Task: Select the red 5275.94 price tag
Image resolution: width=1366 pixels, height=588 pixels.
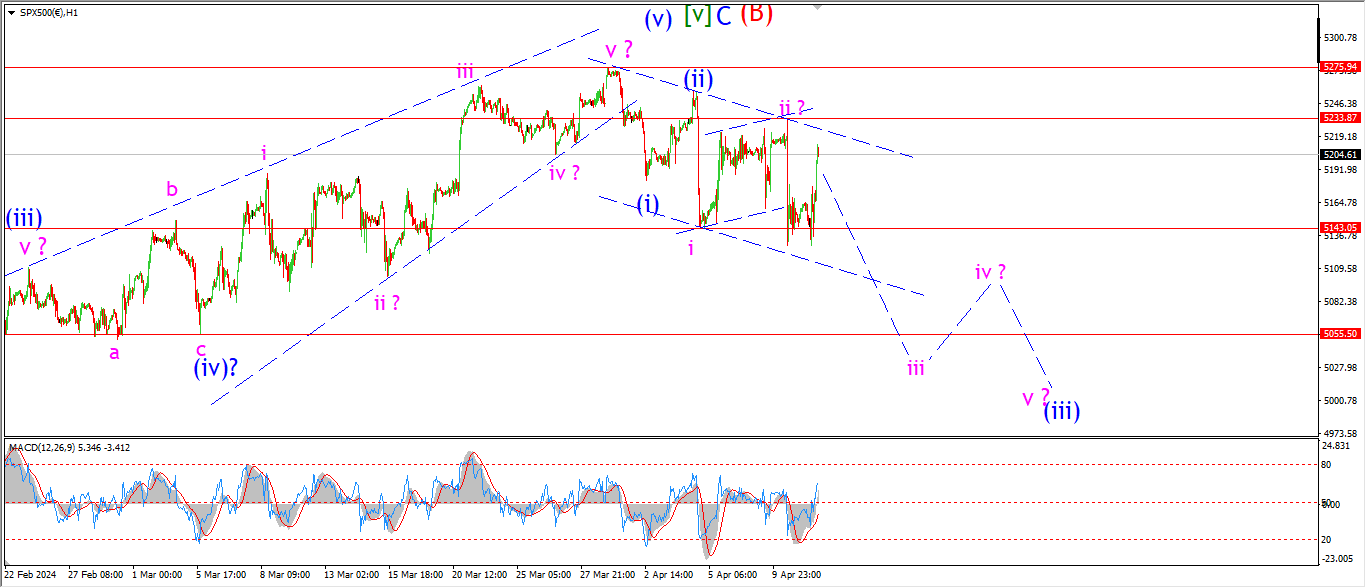Action: (1340, 67)
